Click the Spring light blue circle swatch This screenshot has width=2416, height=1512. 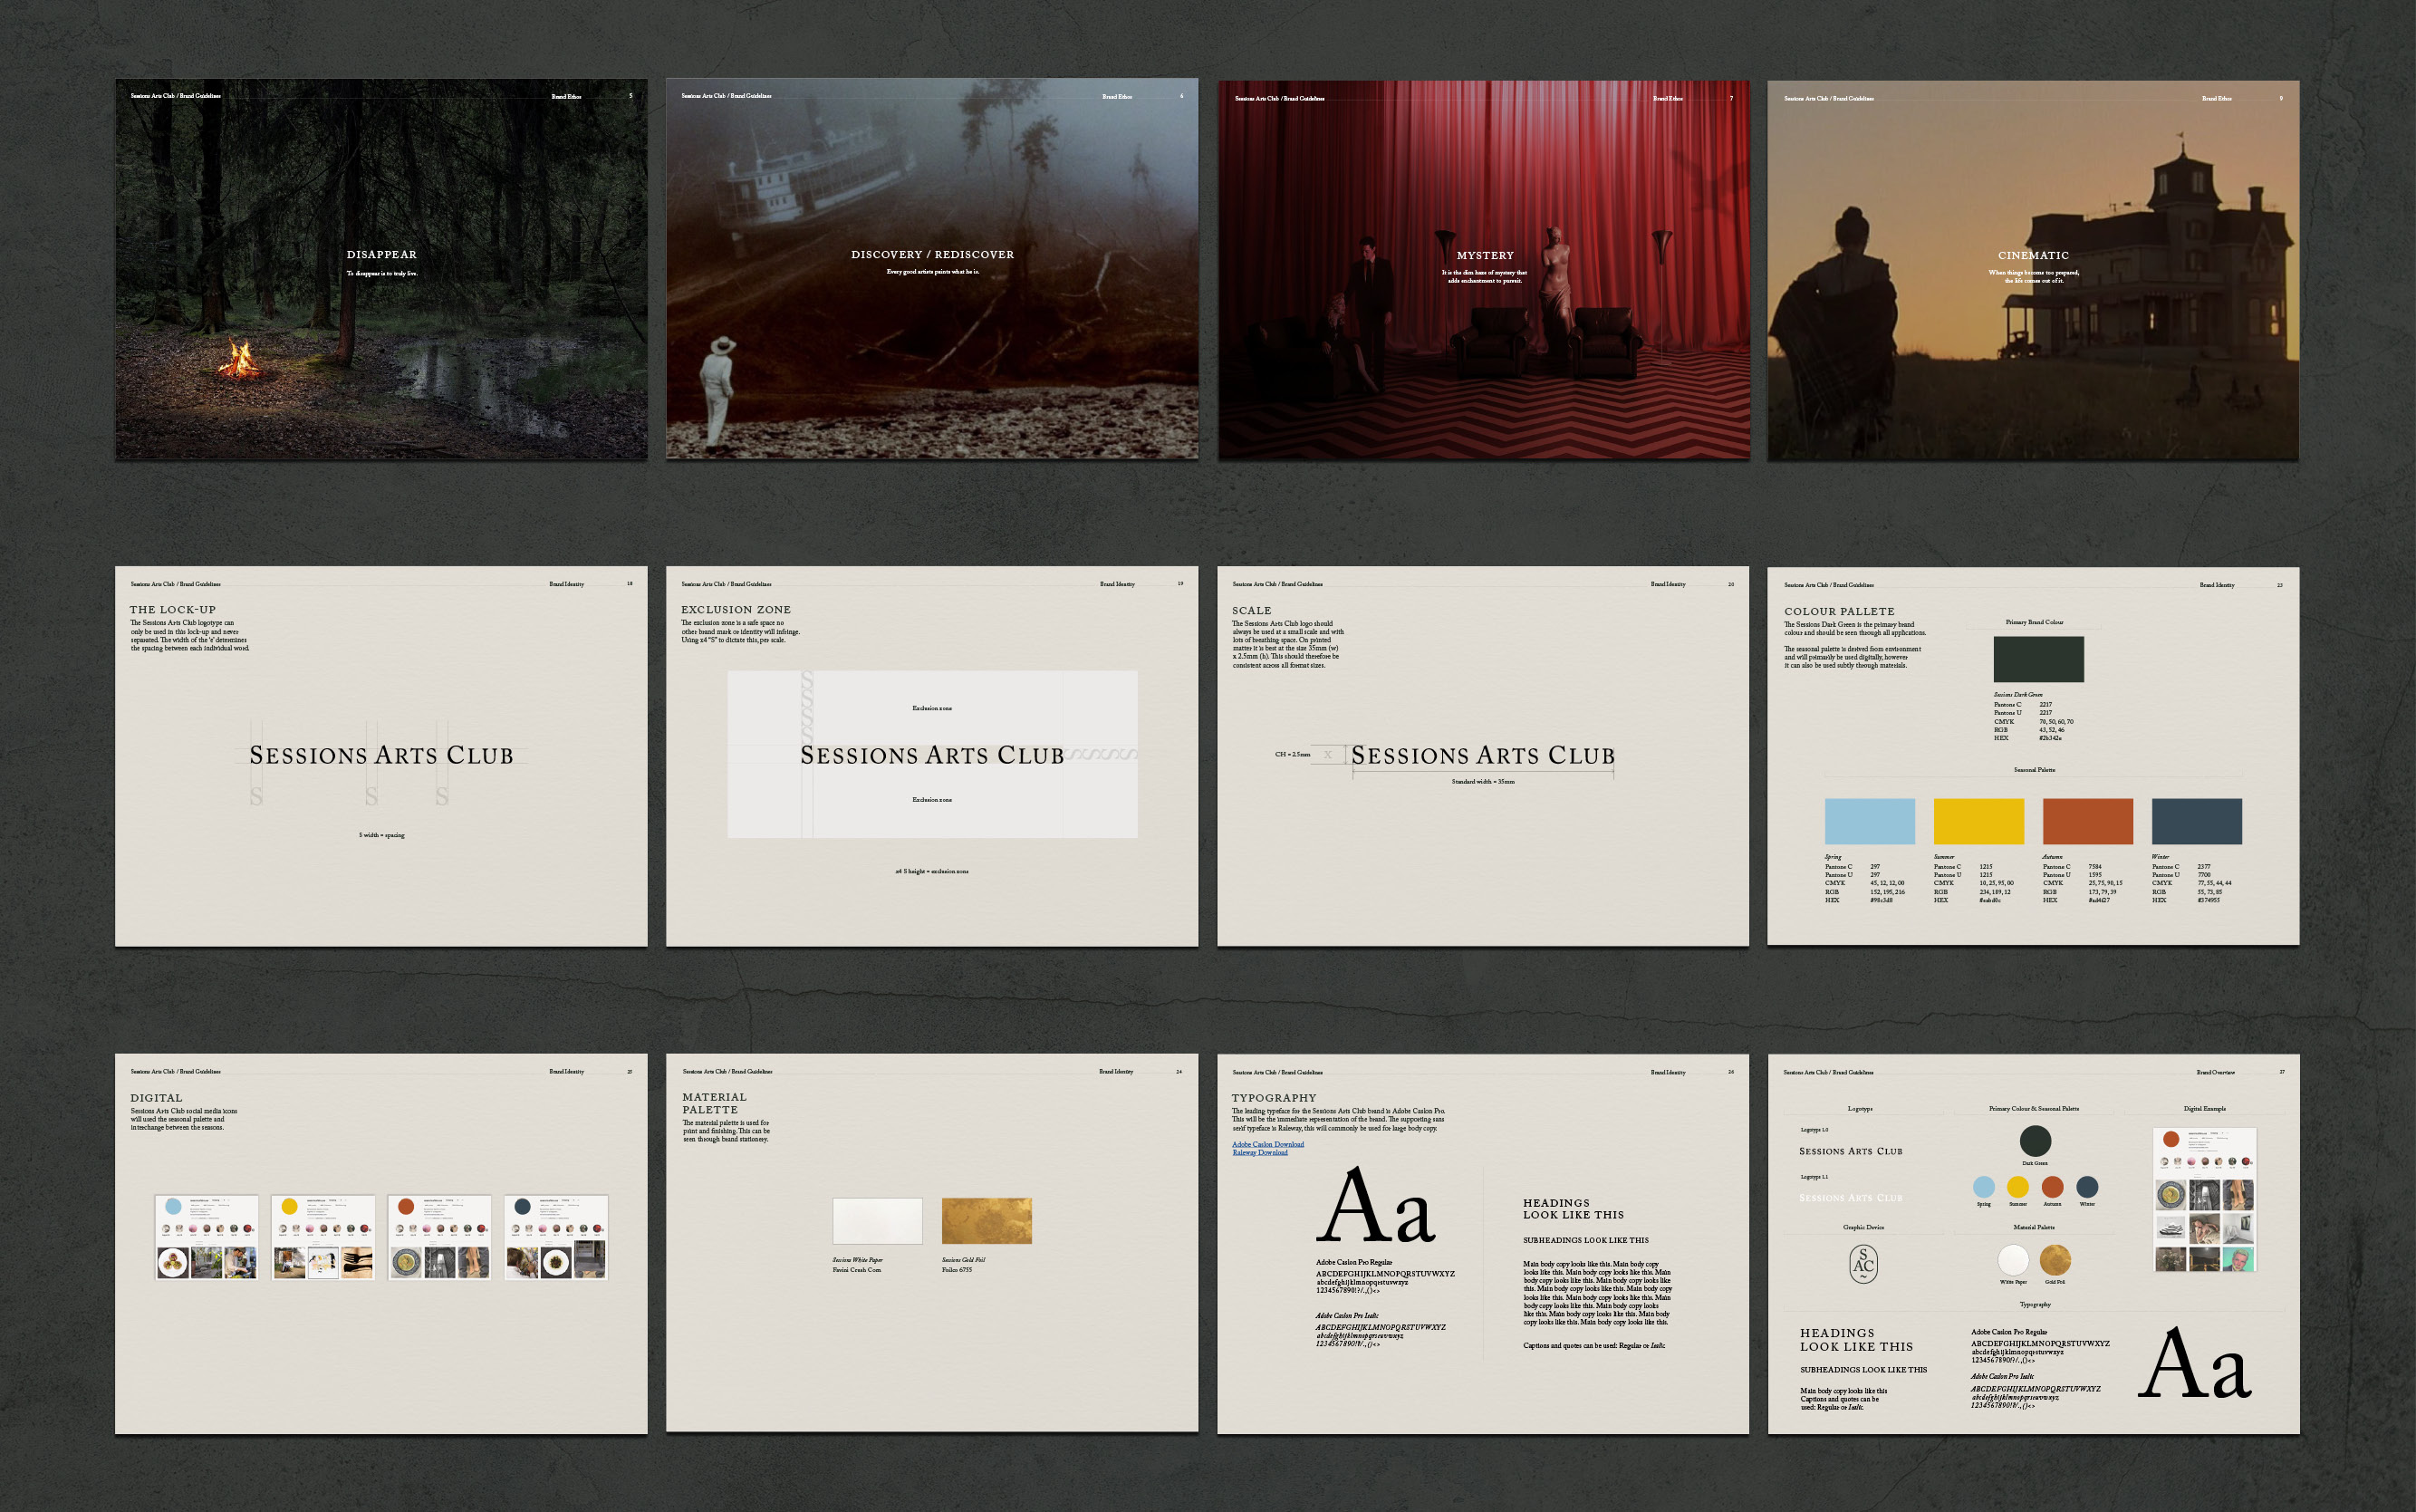pyautogui.click(x=1984, y=1187)
